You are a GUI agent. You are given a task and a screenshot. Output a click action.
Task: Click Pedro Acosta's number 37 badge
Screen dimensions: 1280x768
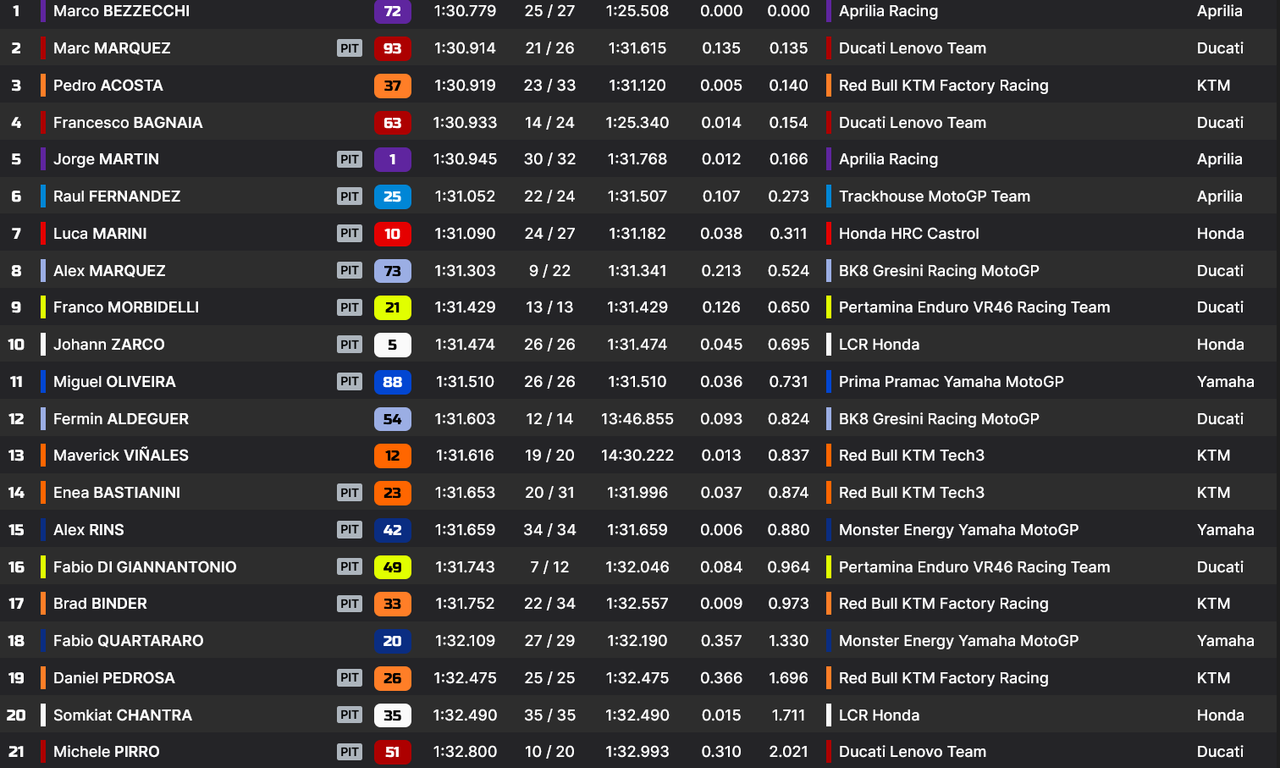(x=392, y=85)
